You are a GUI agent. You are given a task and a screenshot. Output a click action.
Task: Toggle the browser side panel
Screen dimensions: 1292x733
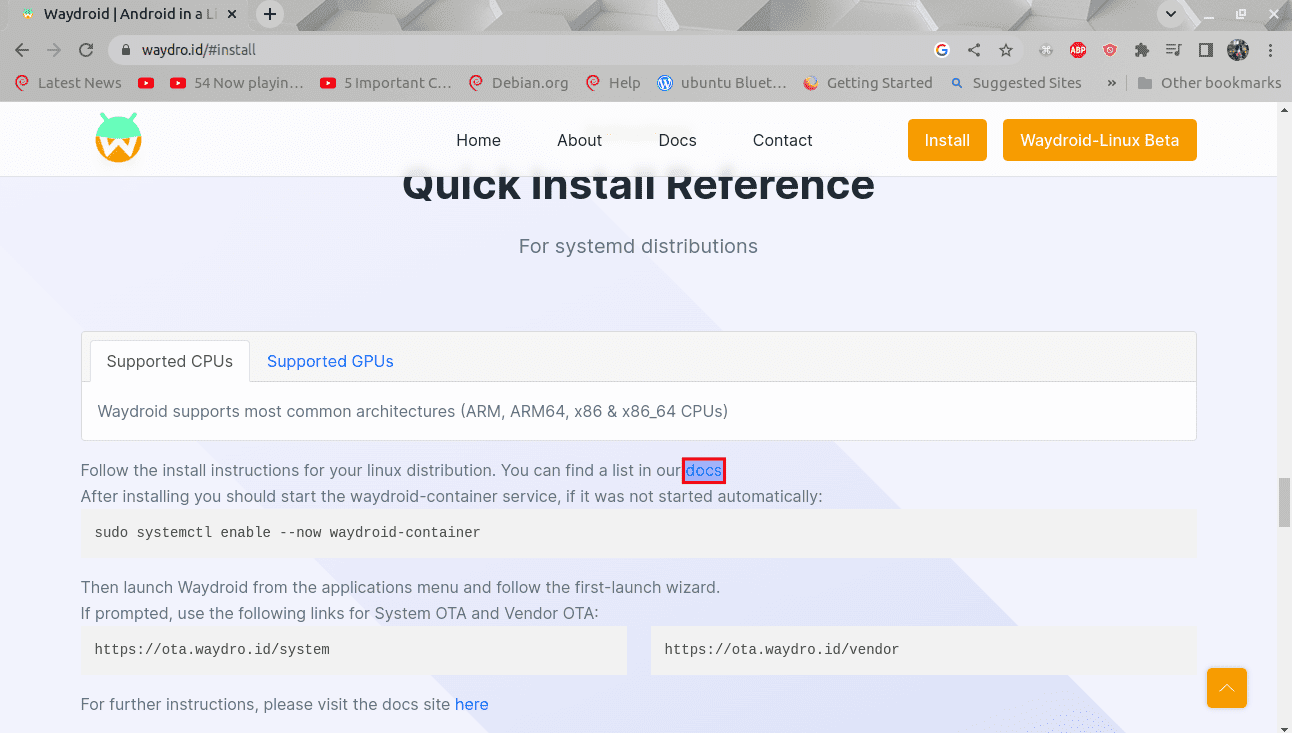tap(1206, 50)
